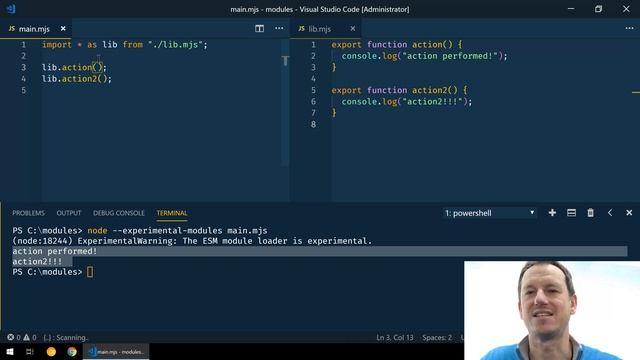
Task: Click the orange circle taskbar app icon
Action: [51, 351]
